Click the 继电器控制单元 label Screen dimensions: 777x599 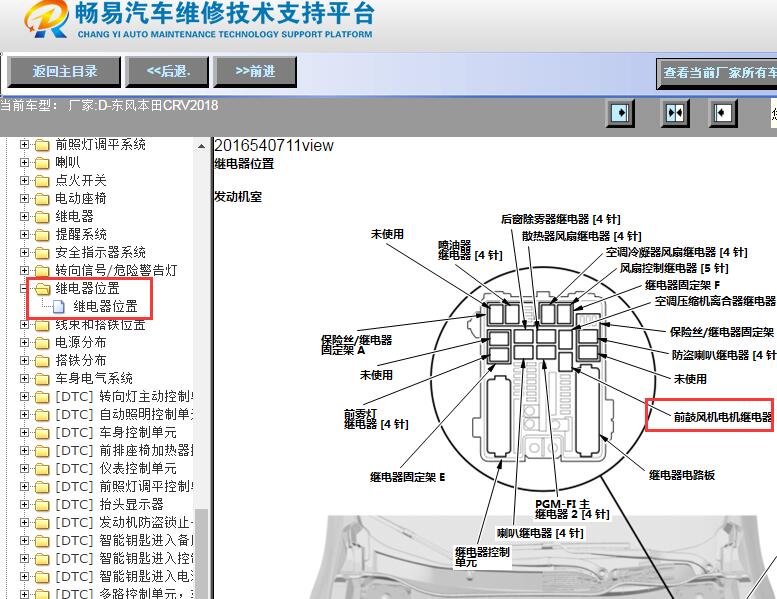(482, 557)
